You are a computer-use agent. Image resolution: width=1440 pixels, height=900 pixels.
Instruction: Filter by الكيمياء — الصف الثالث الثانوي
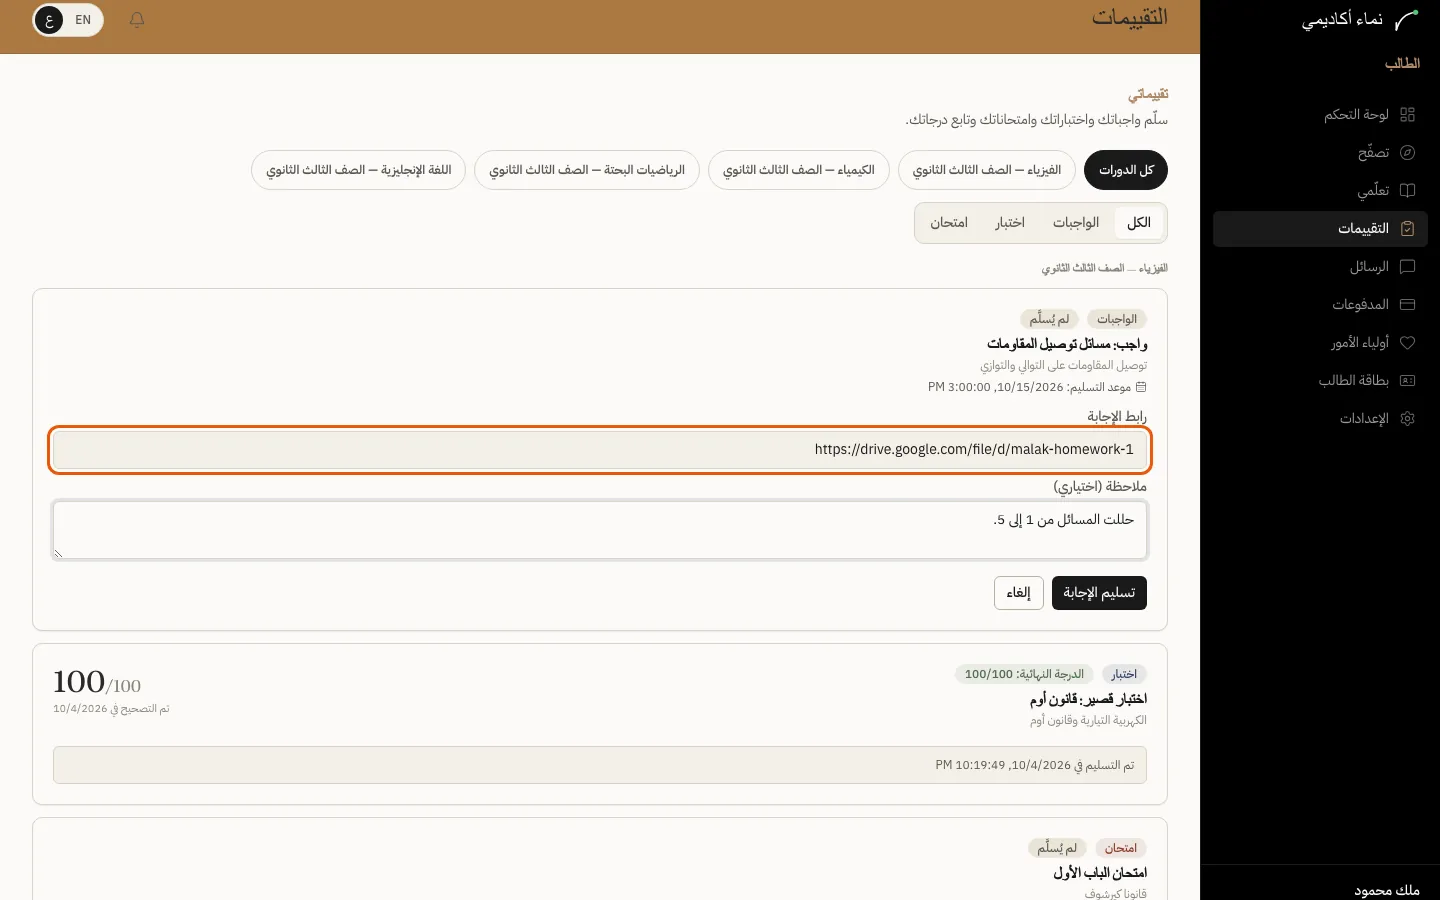799,170
